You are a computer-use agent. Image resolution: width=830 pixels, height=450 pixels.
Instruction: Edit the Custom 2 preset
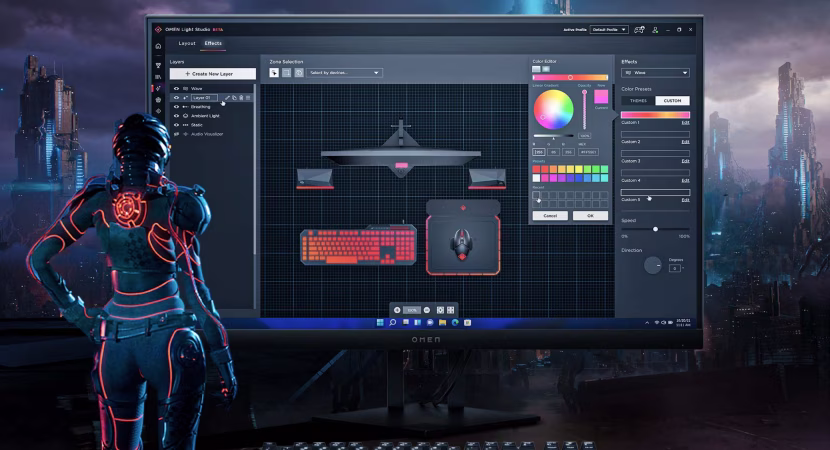click(685, 142)
